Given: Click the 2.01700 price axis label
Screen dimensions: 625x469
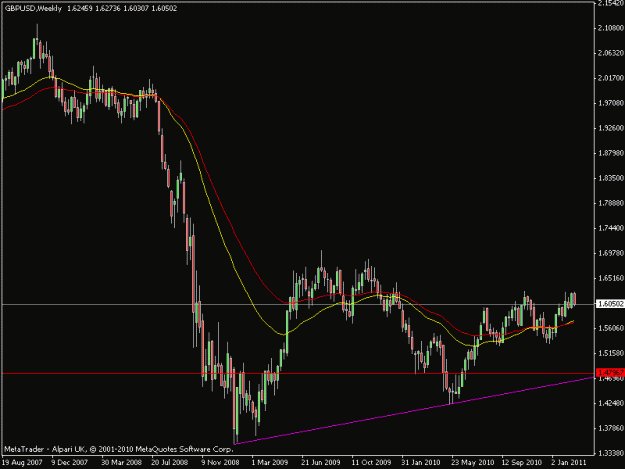Looking at the screenshot, I should click(x=611, y=78).
